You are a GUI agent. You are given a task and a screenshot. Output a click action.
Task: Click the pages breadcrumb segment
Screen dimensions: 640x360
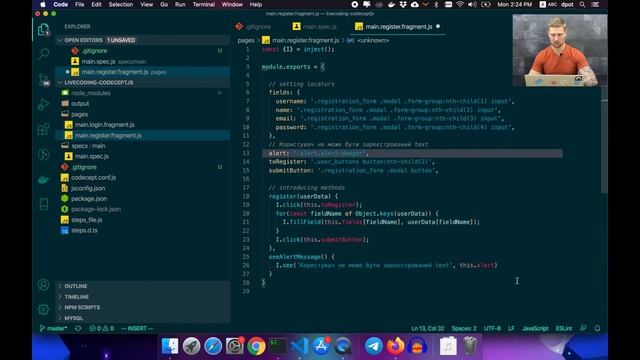pos(246,40)
